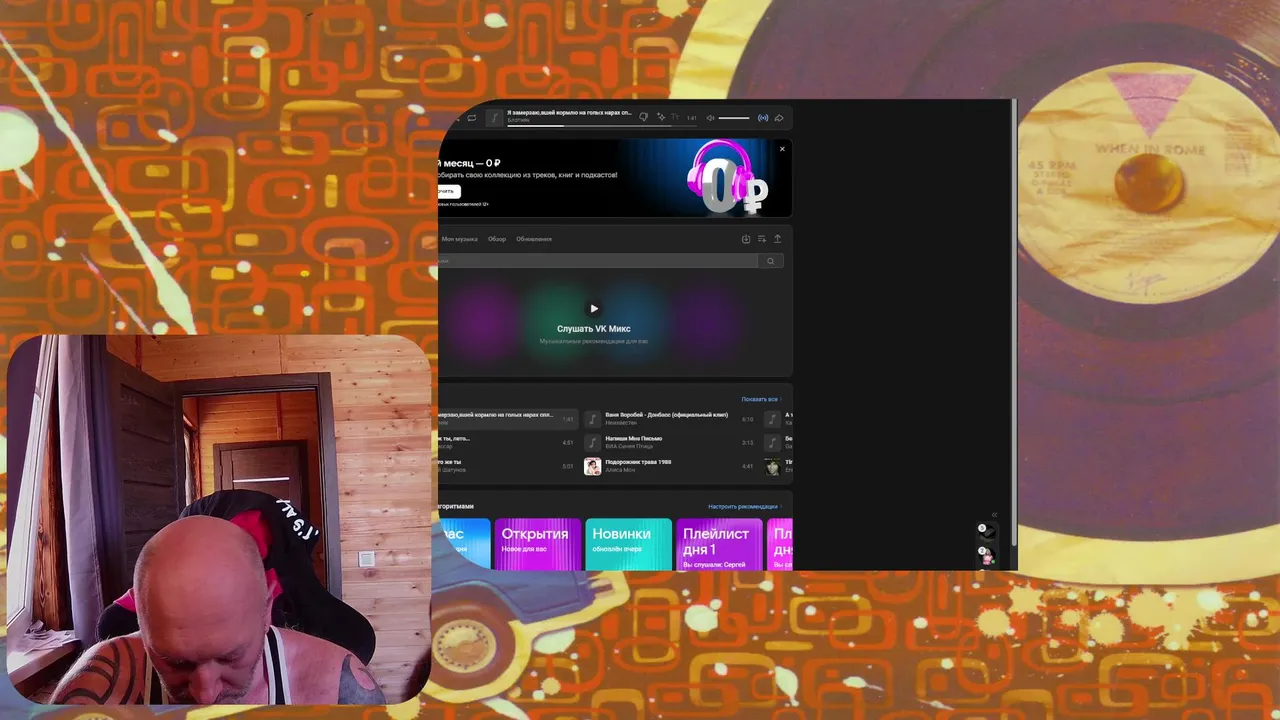Screen dimensions: 1280x720
Task: Select the highlighted track lasting 1:41
Action: point(508,418)
